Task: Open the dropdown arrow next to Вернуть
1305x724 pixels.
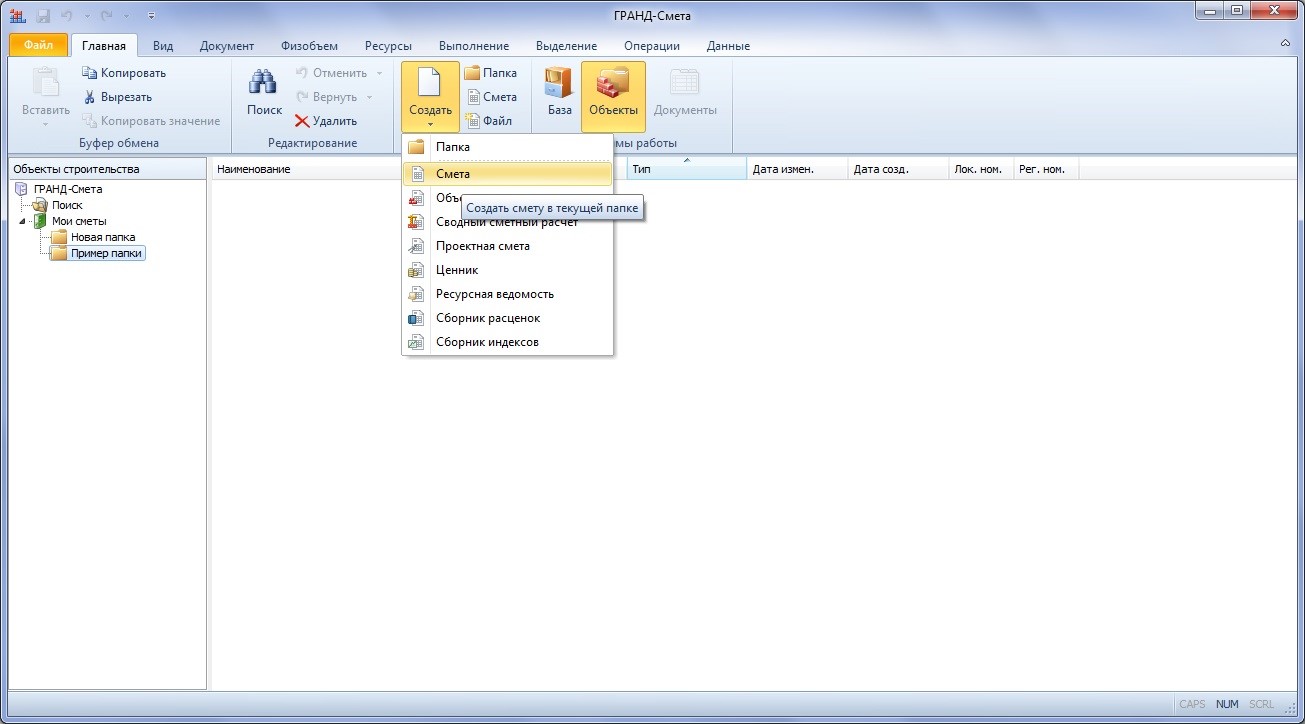Action: click(x=369, y=97)
